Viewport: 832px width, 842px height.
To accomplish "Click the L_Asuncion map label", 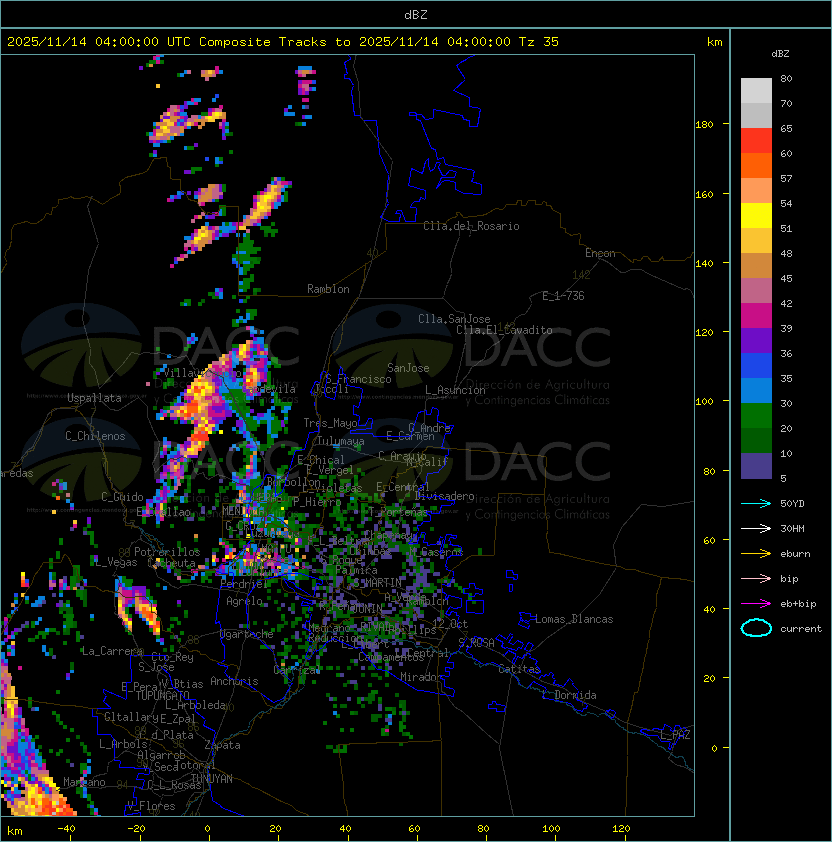I will pyautogui.click(x=455, y=390).
